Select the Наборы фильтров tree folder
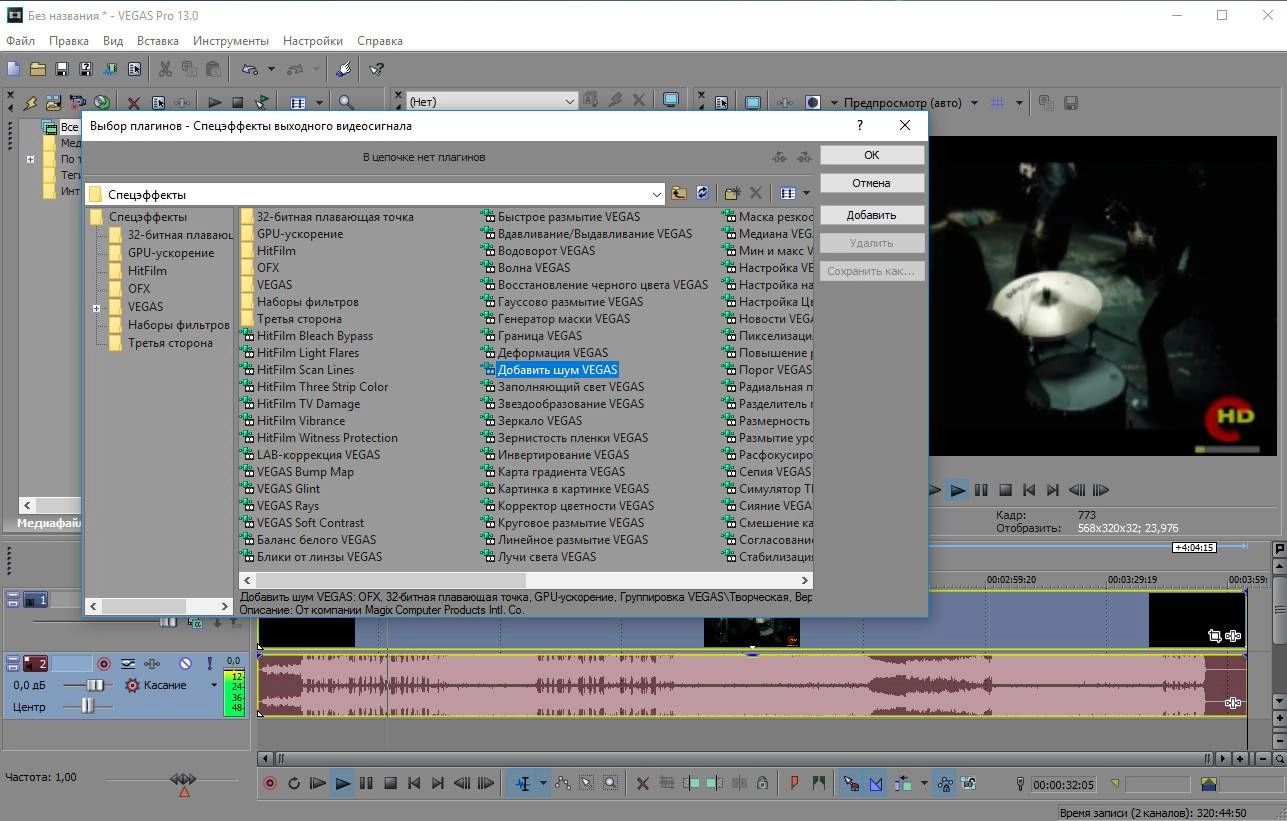The height and width of the screenshot is (821, 1287). (178, 325)
